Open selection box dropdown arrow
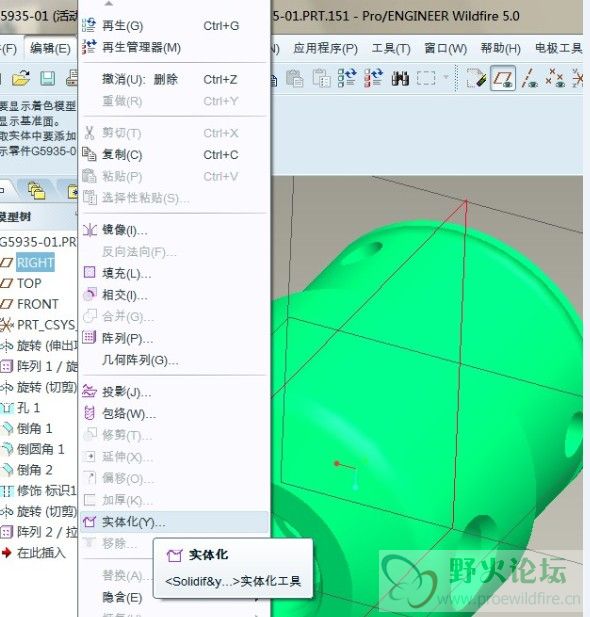 pos(446,77)
